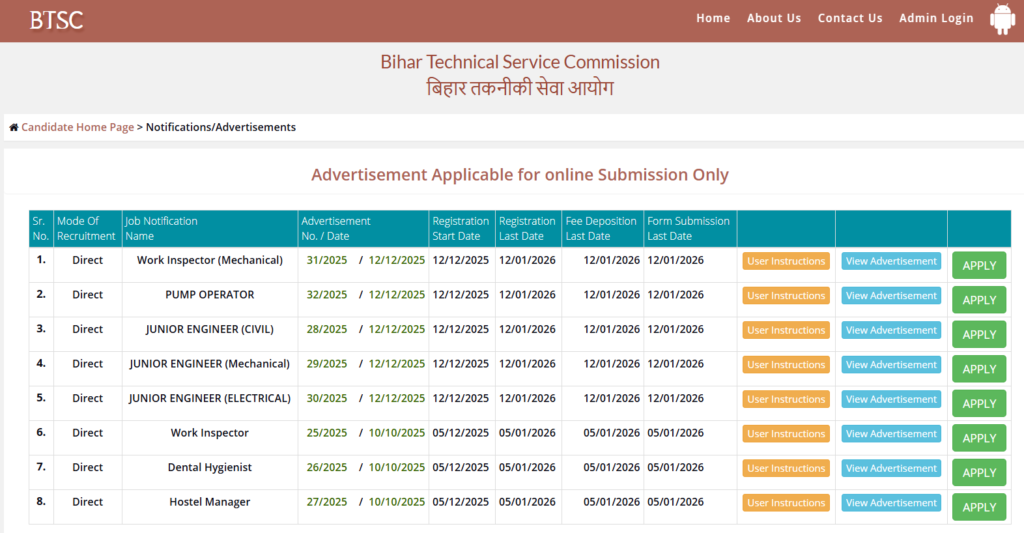Click the Job Notification Name column header

[161, 229]
